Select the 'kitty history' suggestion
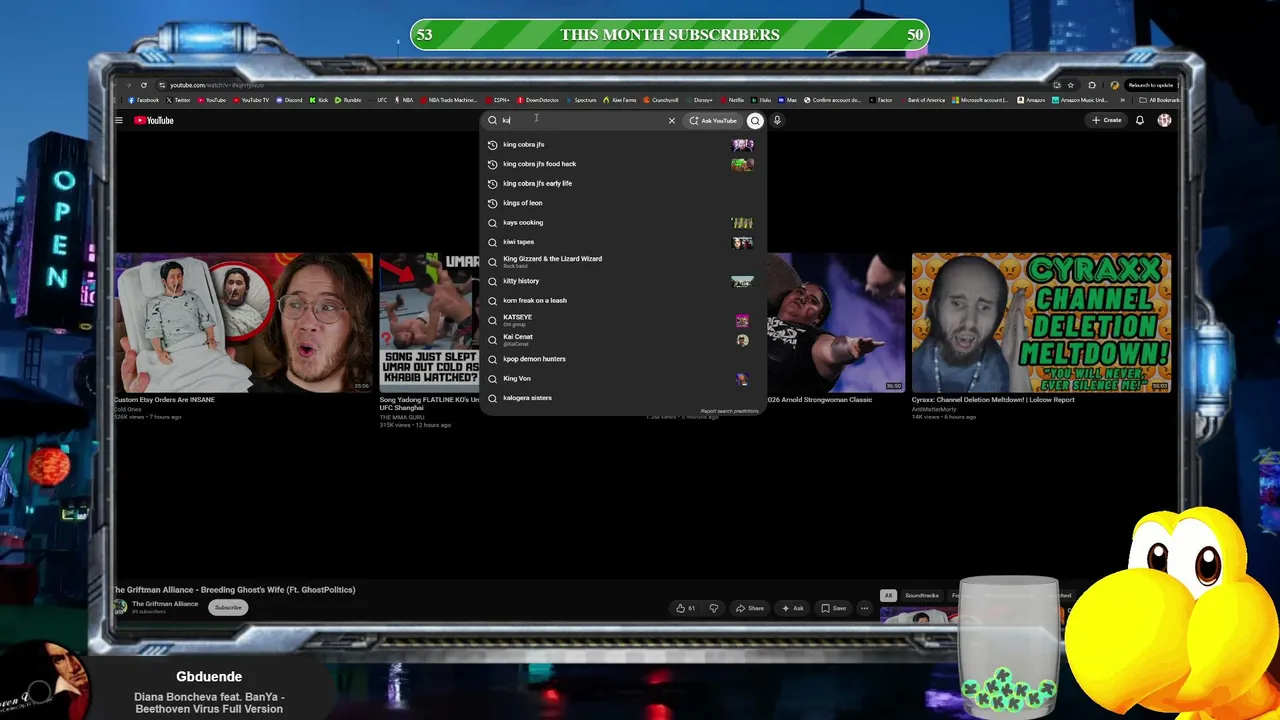 (x=622, y=281)
